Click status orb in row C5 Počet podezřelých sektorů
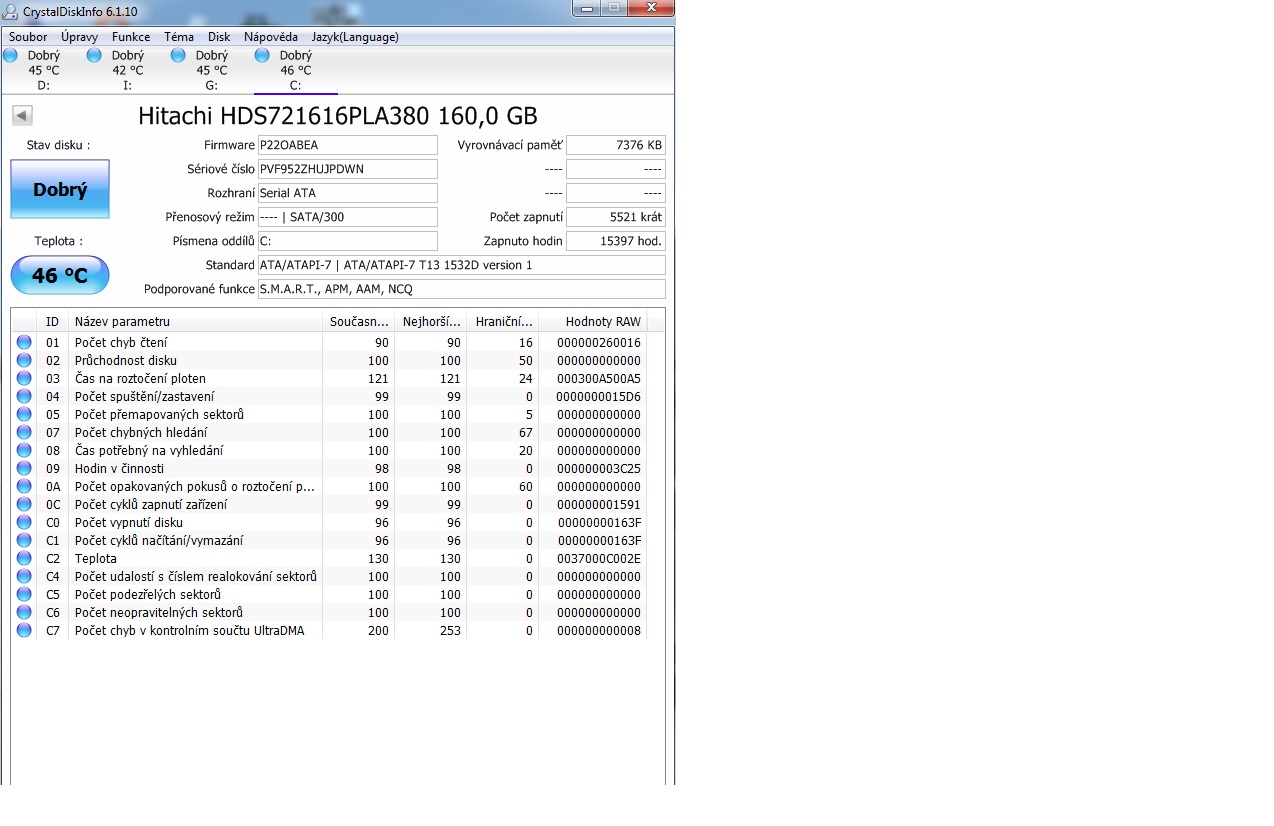This screenshot has height=826, width=1274. [24, 594]
